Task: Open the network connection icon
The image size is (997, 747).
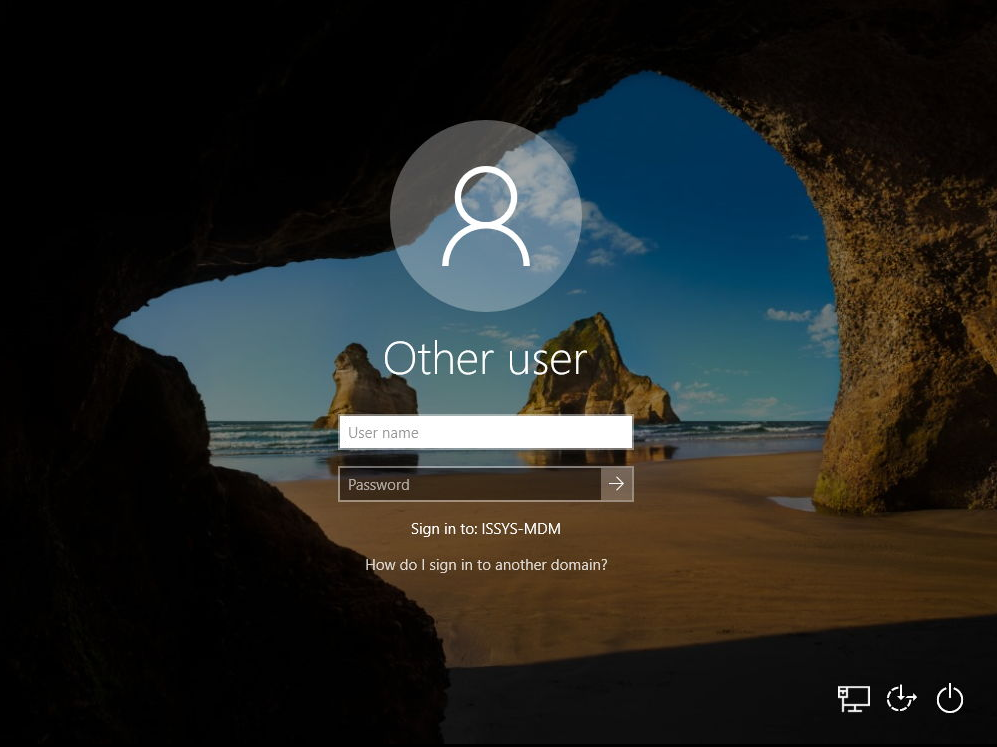Action: (x=853, y=698)
